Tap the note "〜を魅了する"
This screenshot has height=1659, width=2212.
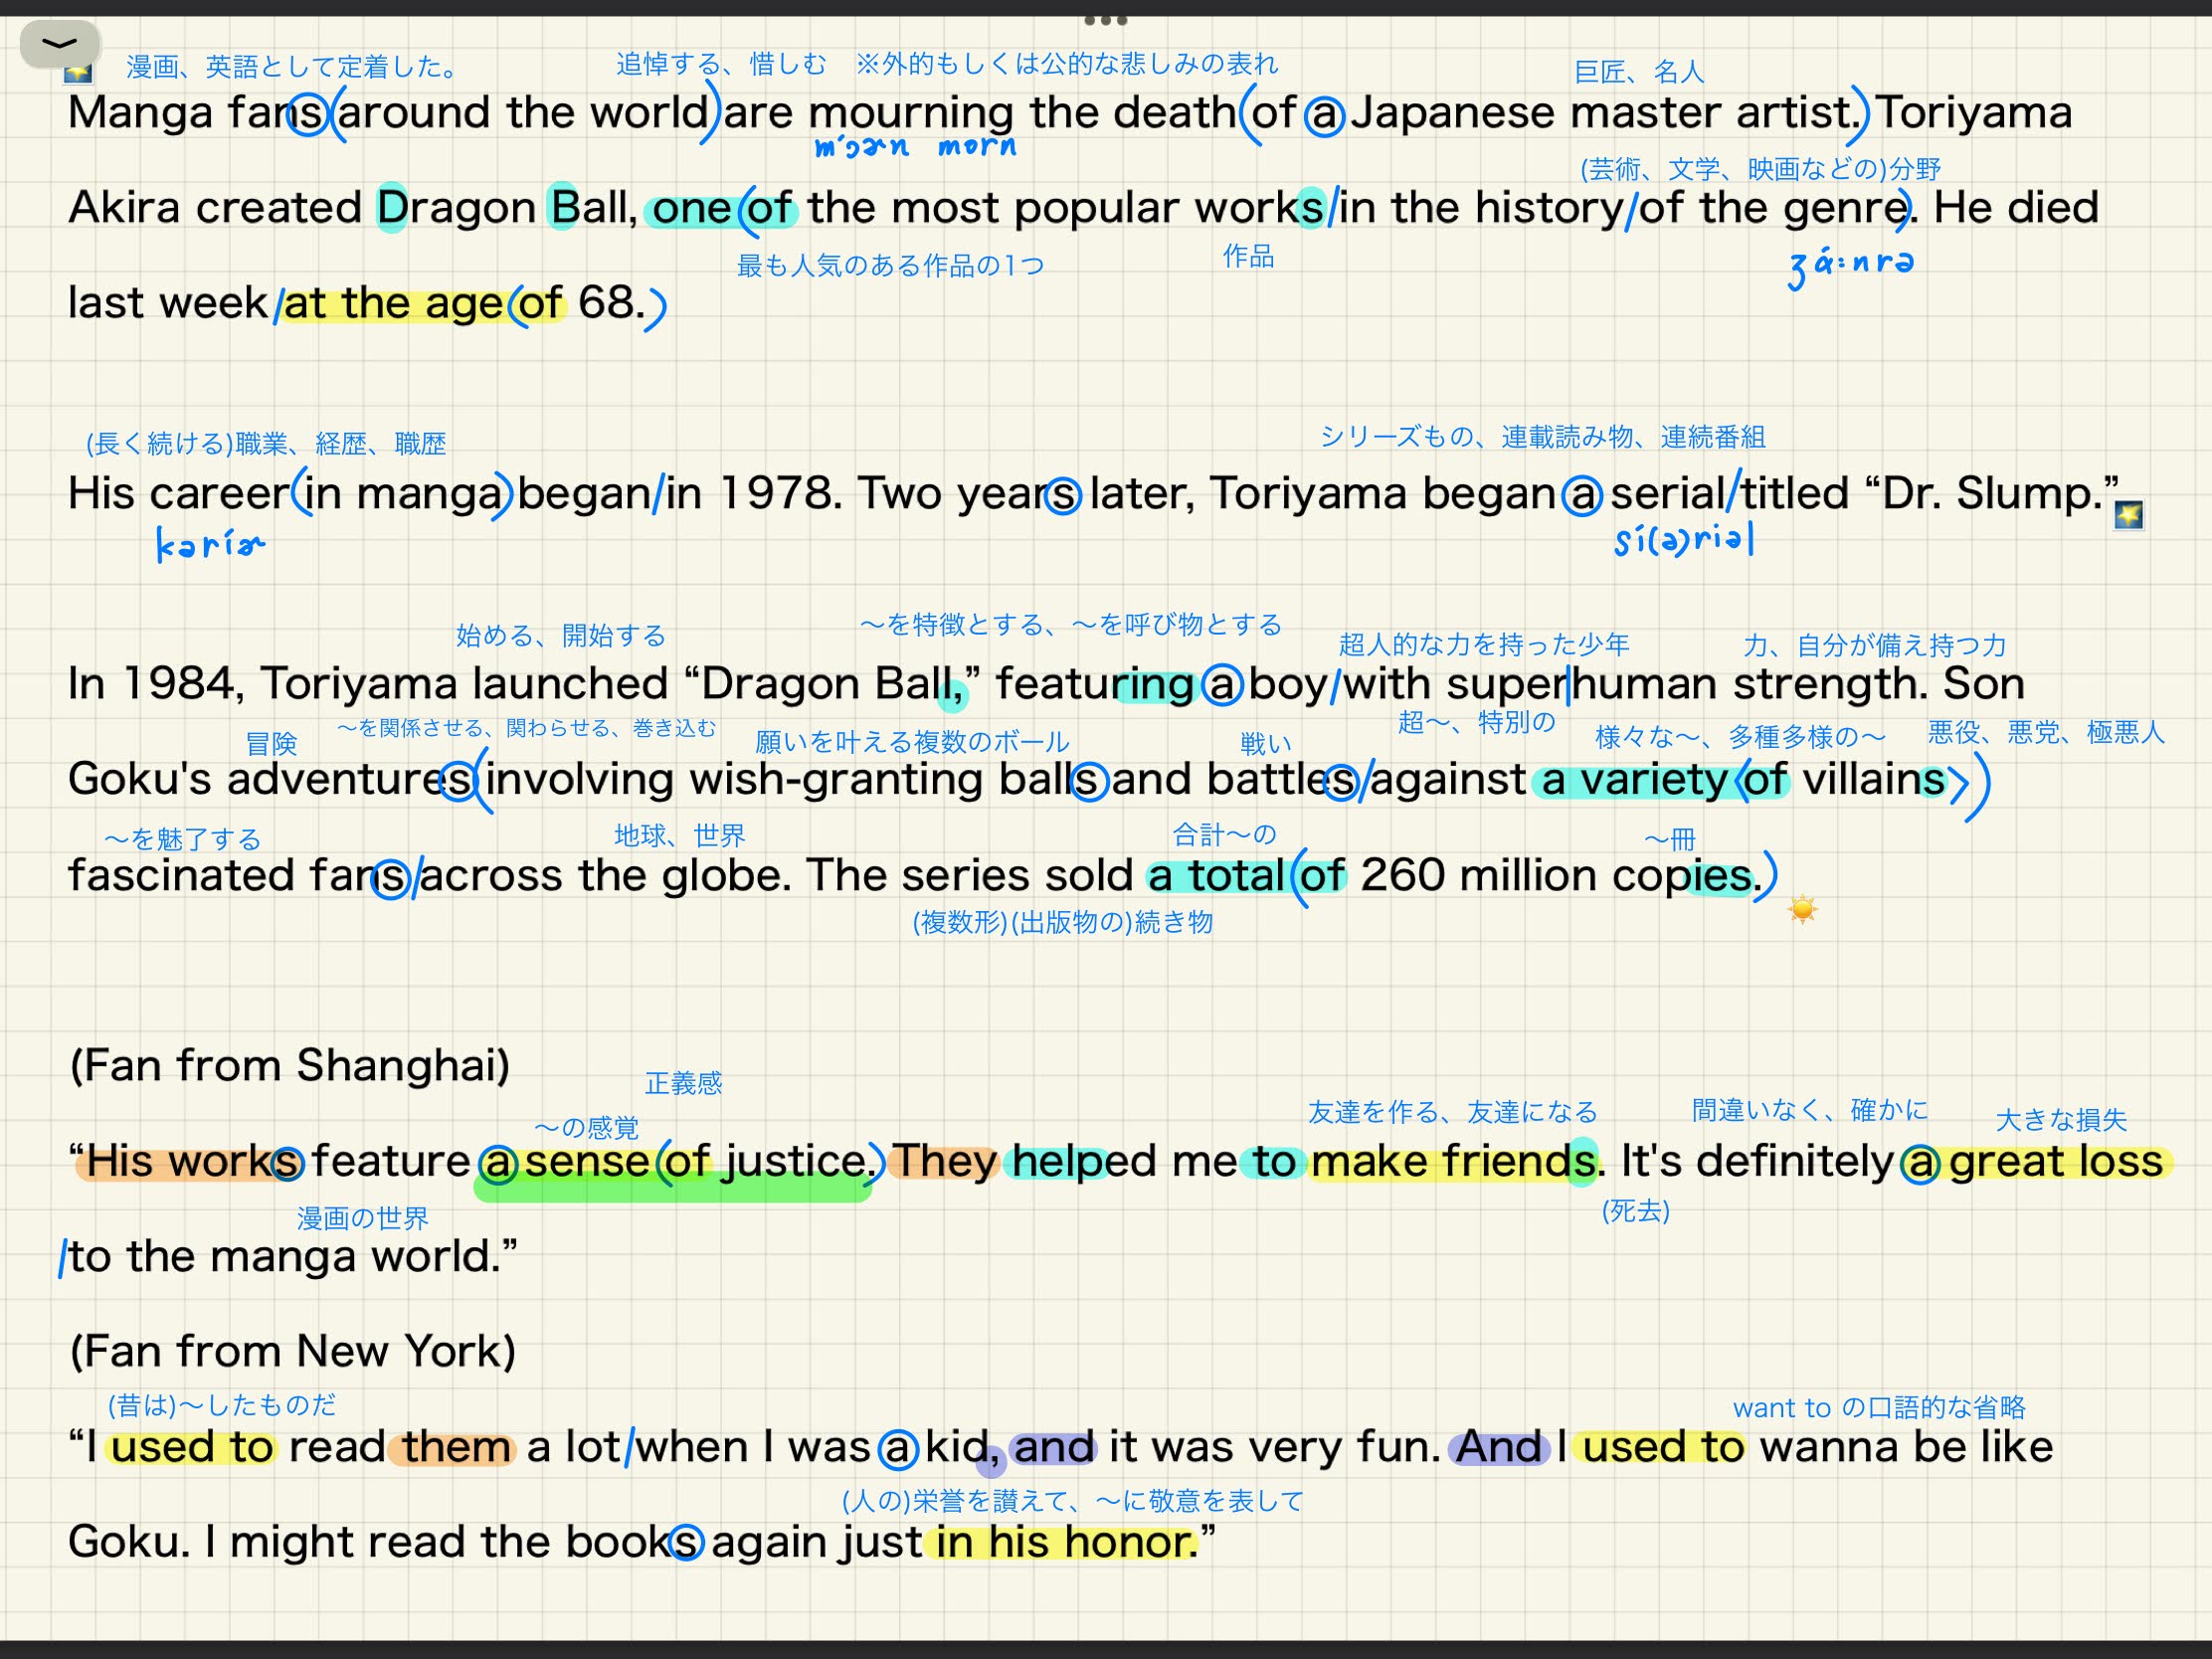point(182,838)
